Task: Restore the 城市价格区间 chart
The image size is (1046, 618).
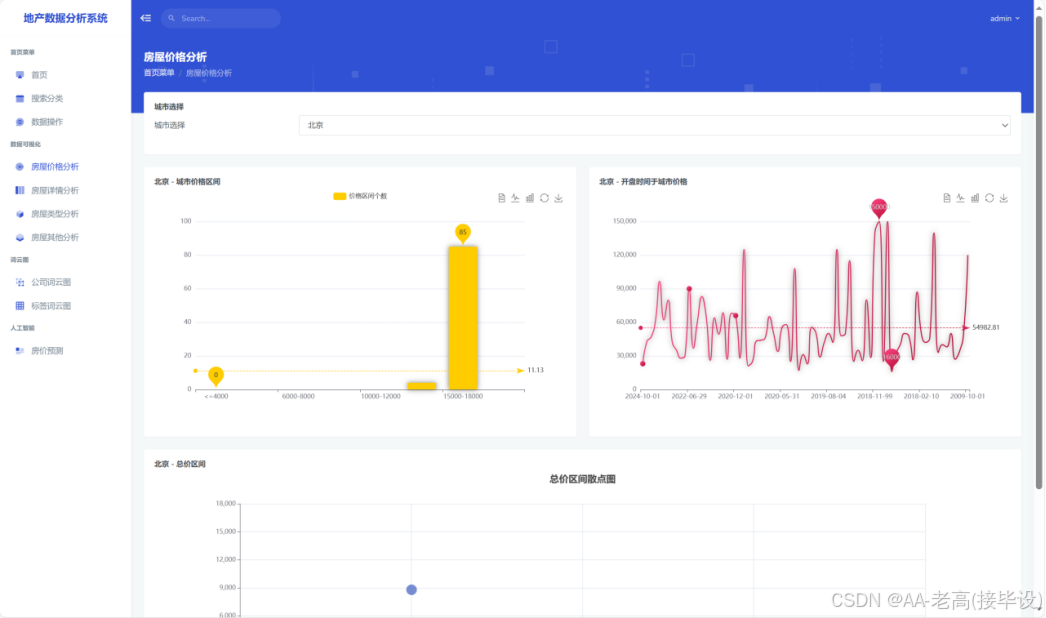Action: (x=544, y=198)
